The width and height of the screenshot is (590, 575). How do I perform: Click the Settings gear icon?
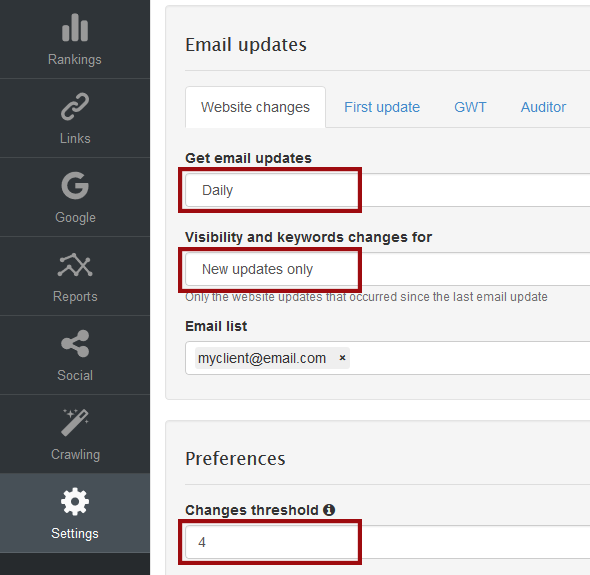click(75, 502)
